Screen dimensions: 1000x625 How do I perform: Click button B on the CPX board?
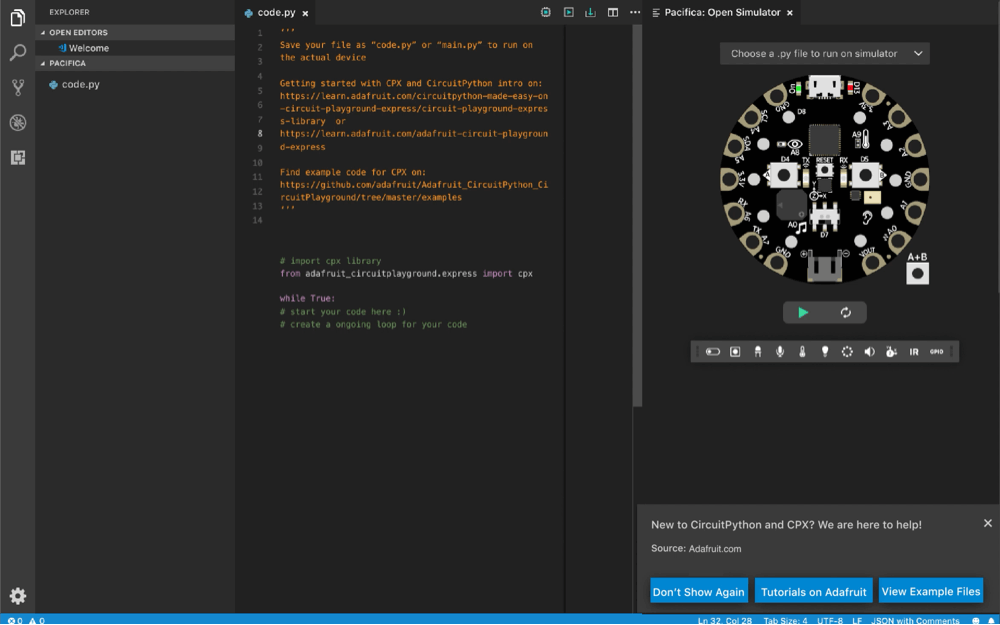click(865, 175)
